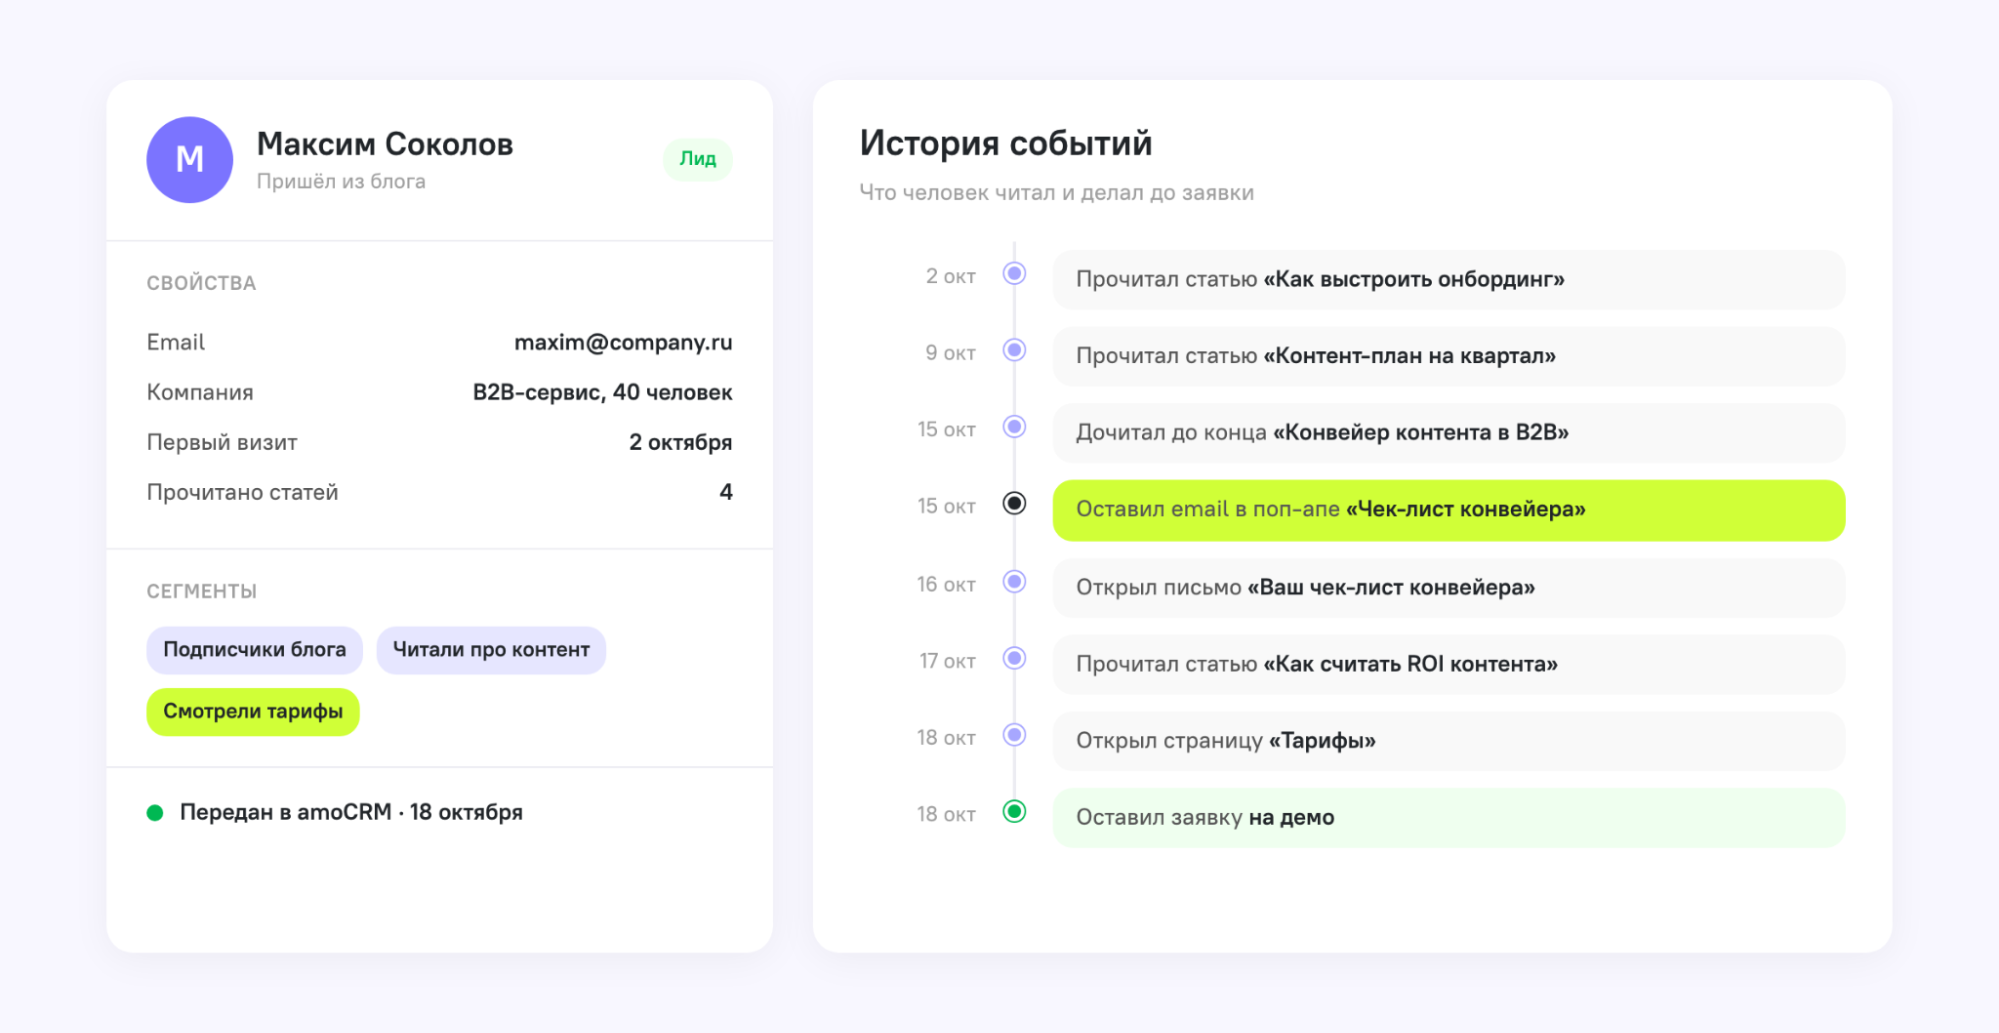Click the green timeline dot for demo request

(1014, 812)
